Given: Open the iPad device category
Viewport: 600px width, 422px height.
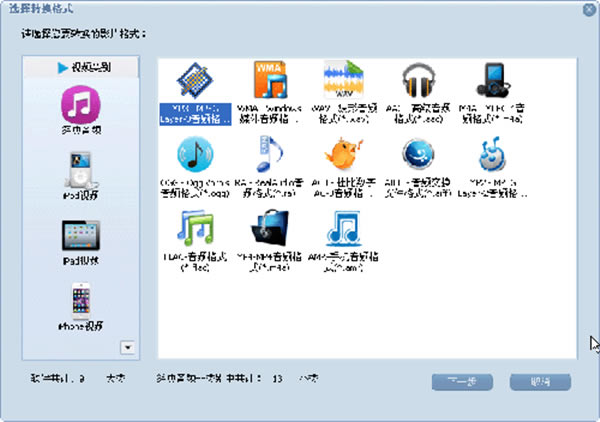Looking at the screenshot, I should pos(81,243).
